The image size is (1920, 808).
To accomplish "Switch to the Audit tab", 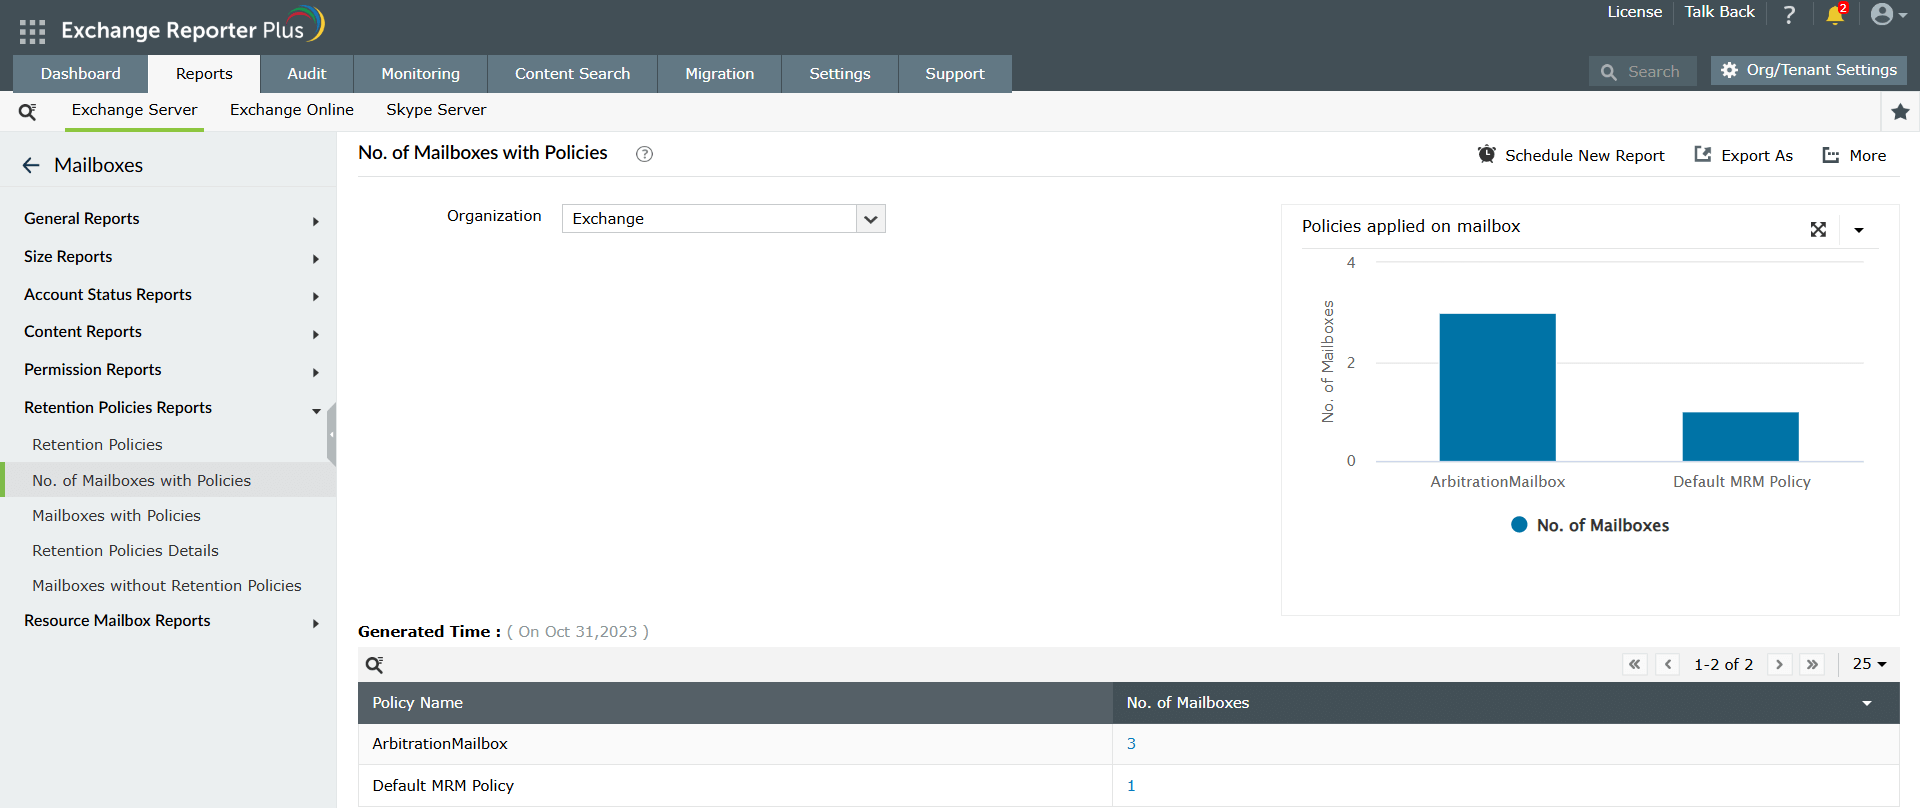I will (307, 74).
